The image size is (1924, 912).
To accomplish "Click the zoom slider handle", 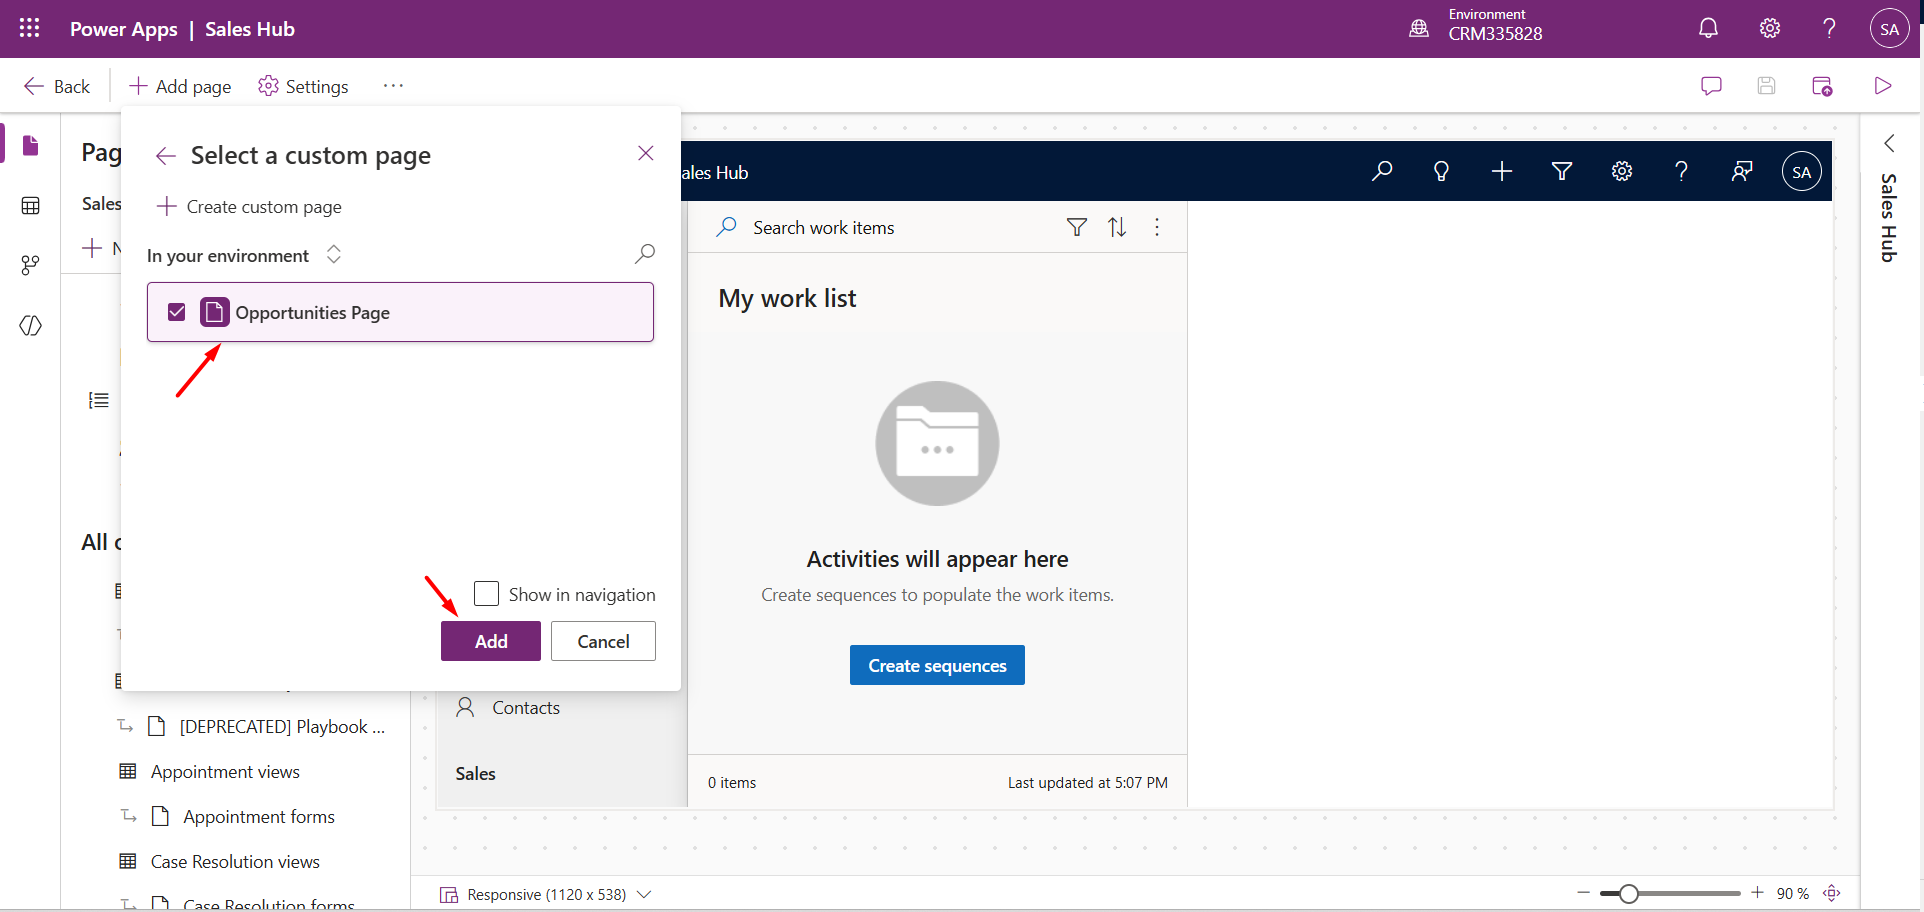I will [x=1628, y=893].
